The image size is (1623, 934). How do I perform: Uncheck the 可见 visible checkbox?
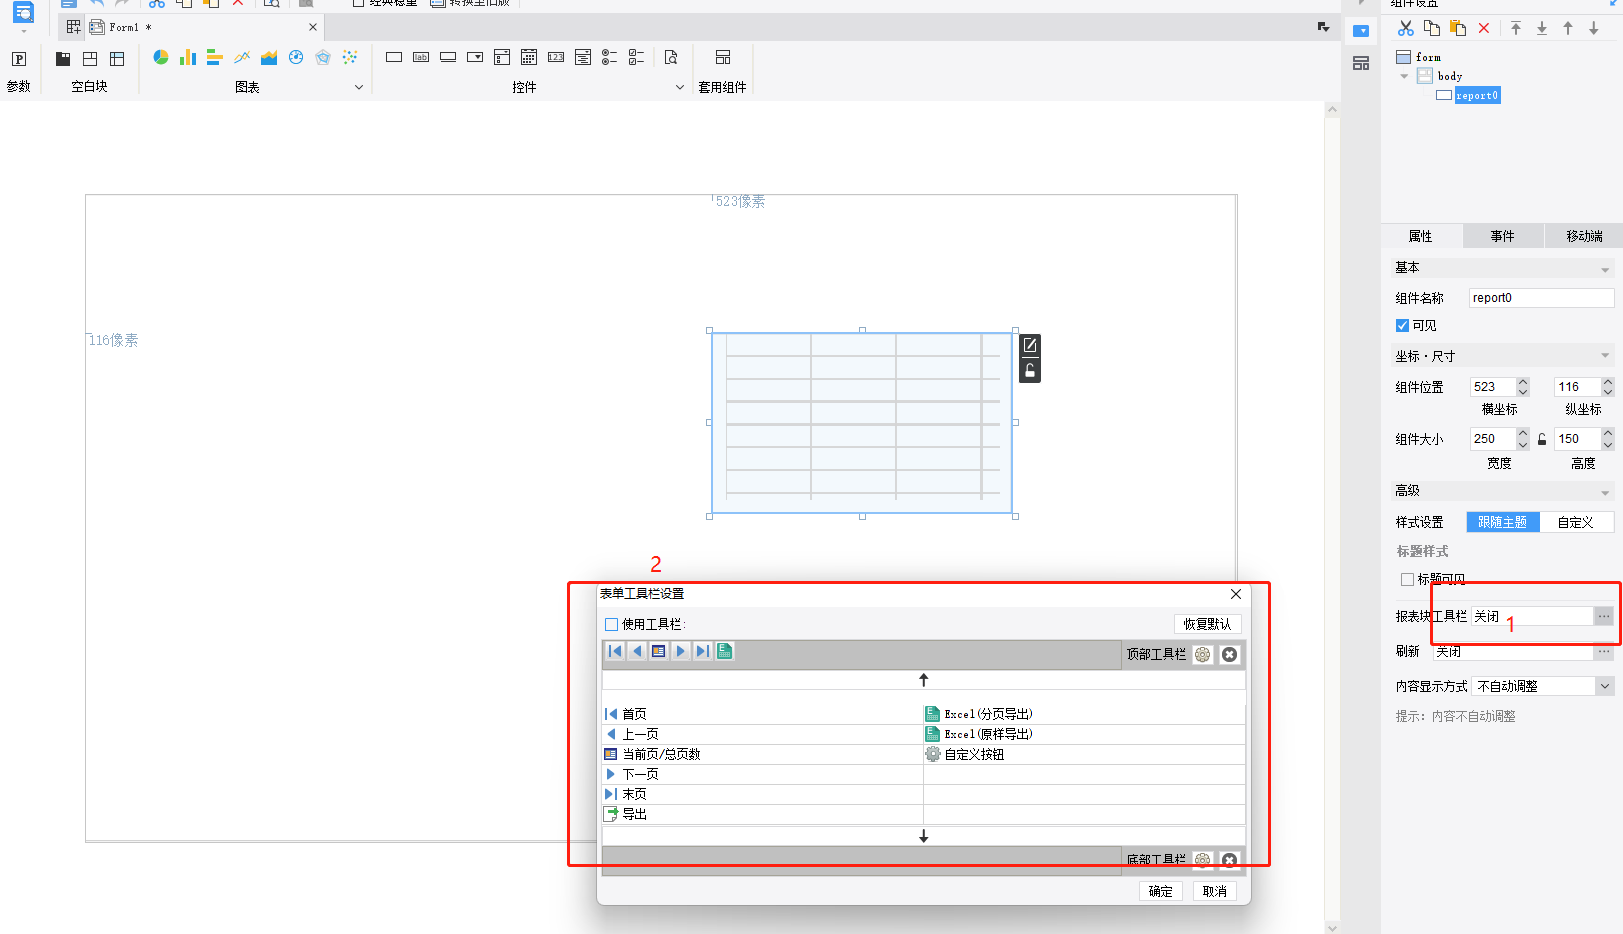coord(1402,325)
